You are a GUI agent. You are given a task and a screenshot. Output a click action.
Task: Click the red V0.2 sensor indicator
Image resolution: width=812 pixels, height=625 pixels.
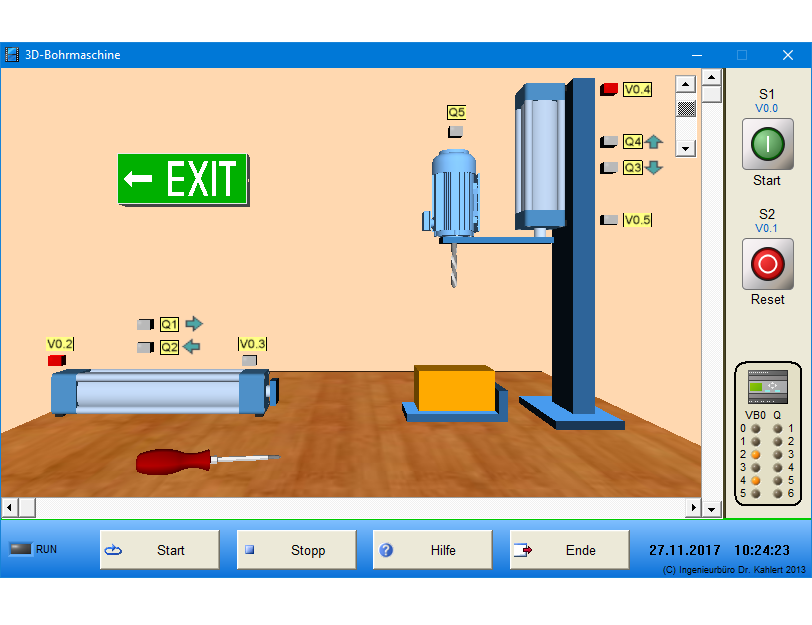click(56, 360)
